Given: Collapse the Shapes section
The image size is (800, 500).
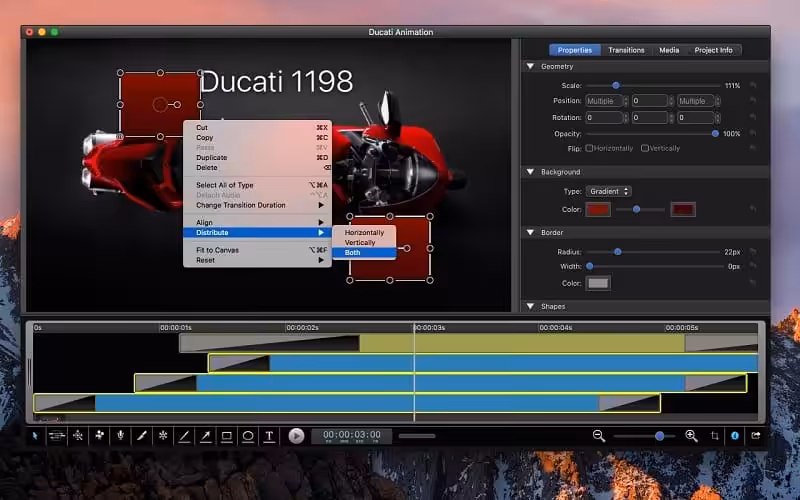Looking at the screenshot, I should pyautogui.click(x=530, y=306).
